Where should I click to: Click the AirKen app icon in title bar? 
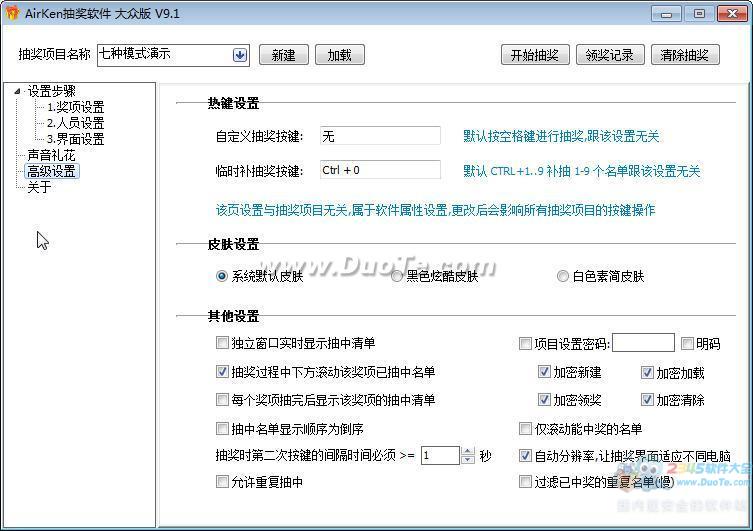tap(12, 13)
